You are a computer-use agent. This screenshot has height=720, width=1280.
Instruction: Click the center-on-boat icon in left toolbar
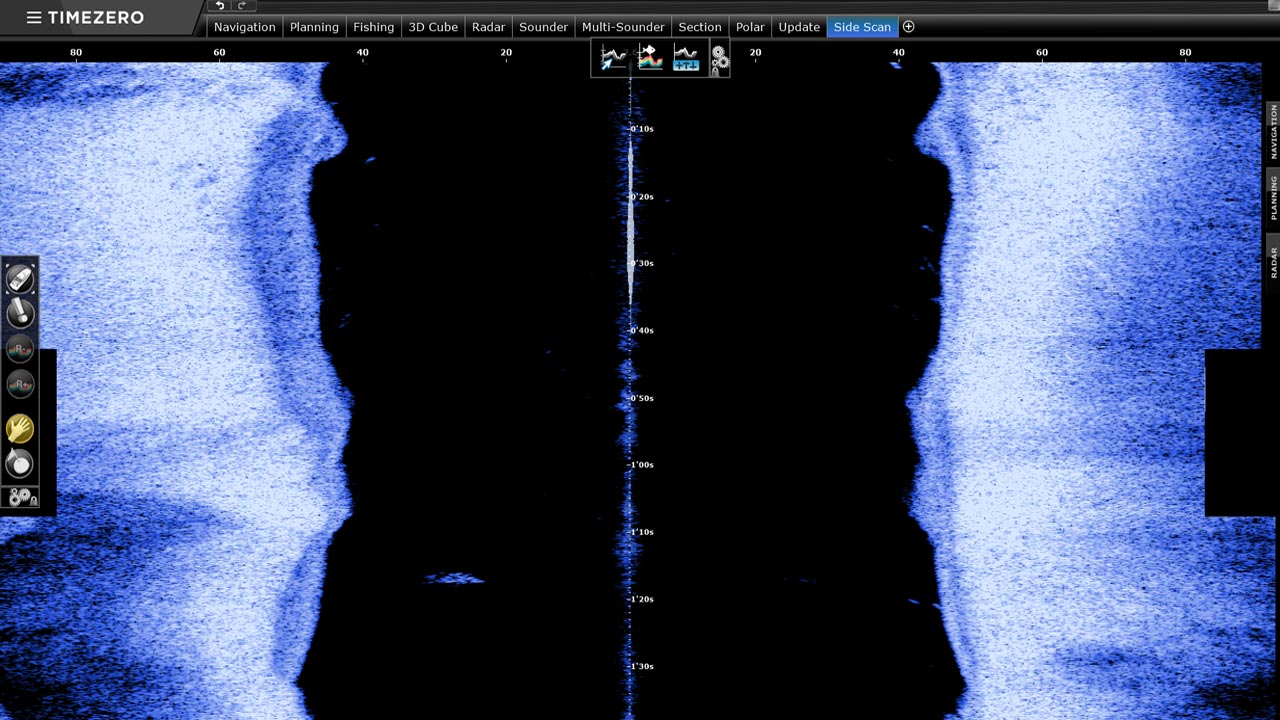pos(20,279)
